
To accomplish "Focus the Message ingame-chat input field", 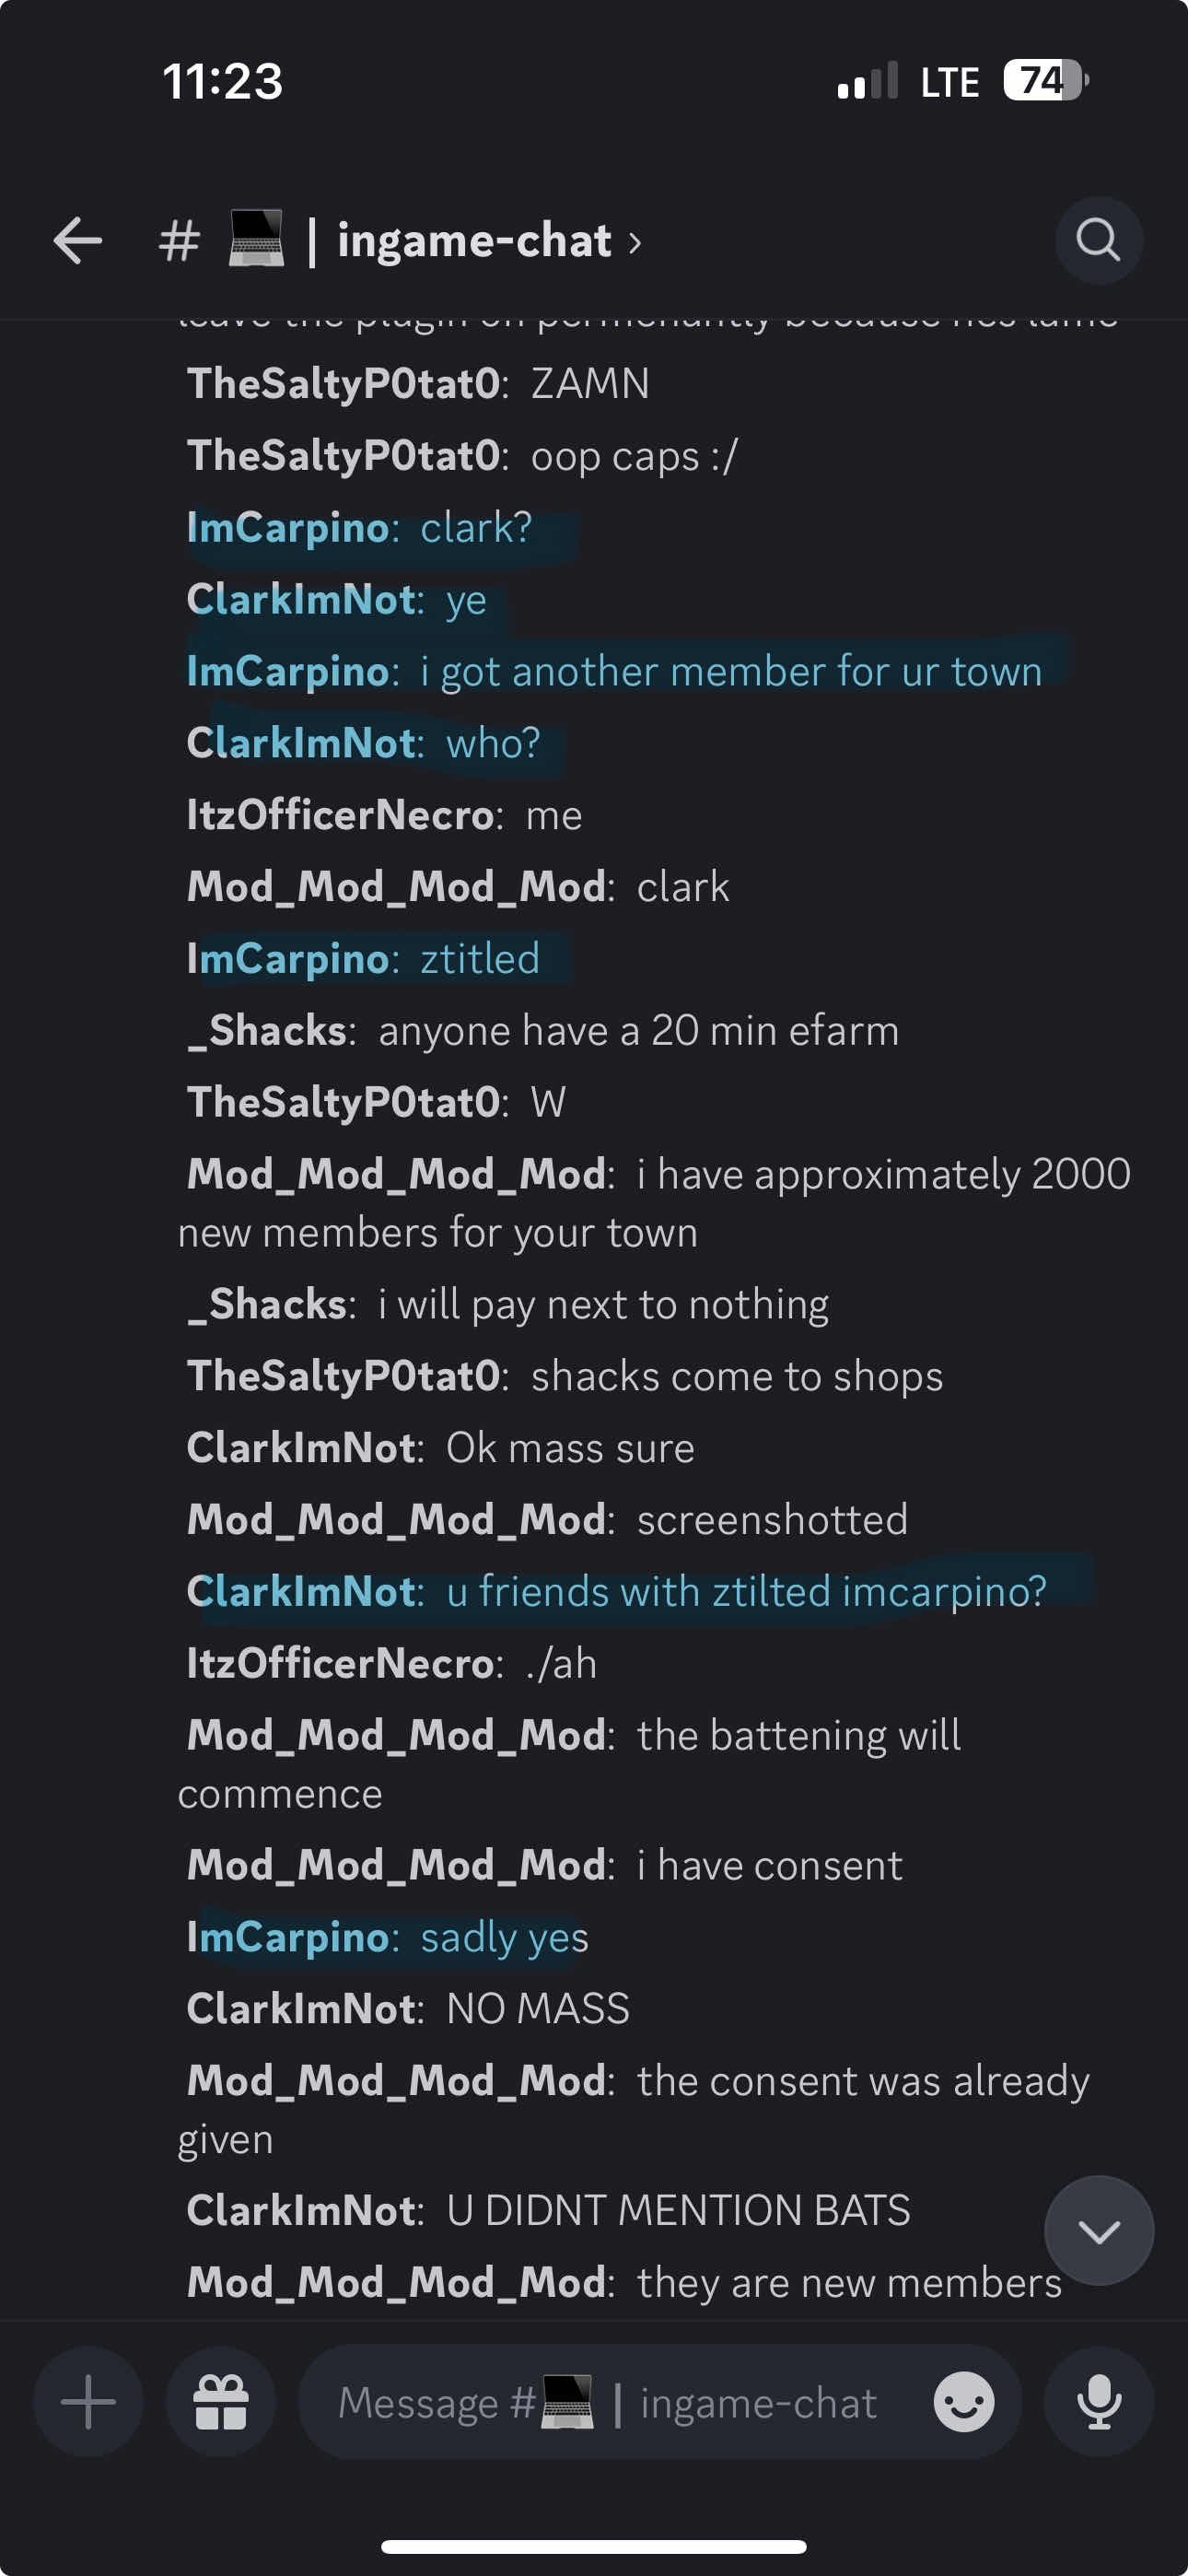I will tap(620, 2402).
